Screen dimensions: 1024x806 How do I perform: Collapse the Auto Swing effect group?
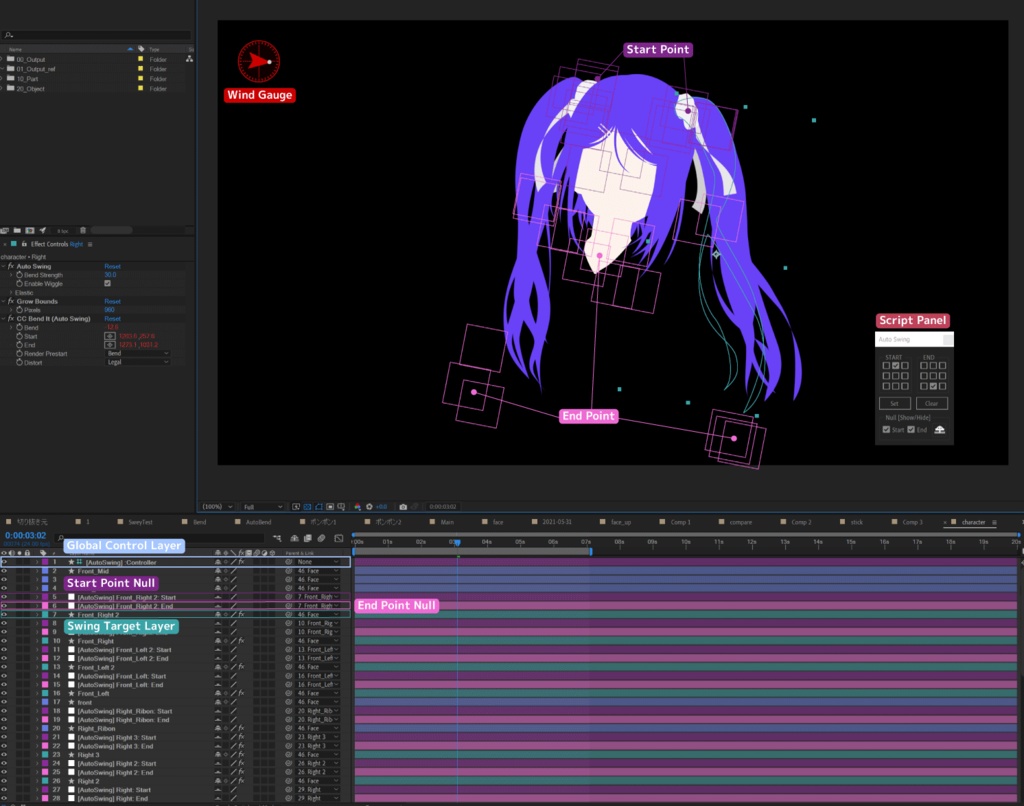3,266
